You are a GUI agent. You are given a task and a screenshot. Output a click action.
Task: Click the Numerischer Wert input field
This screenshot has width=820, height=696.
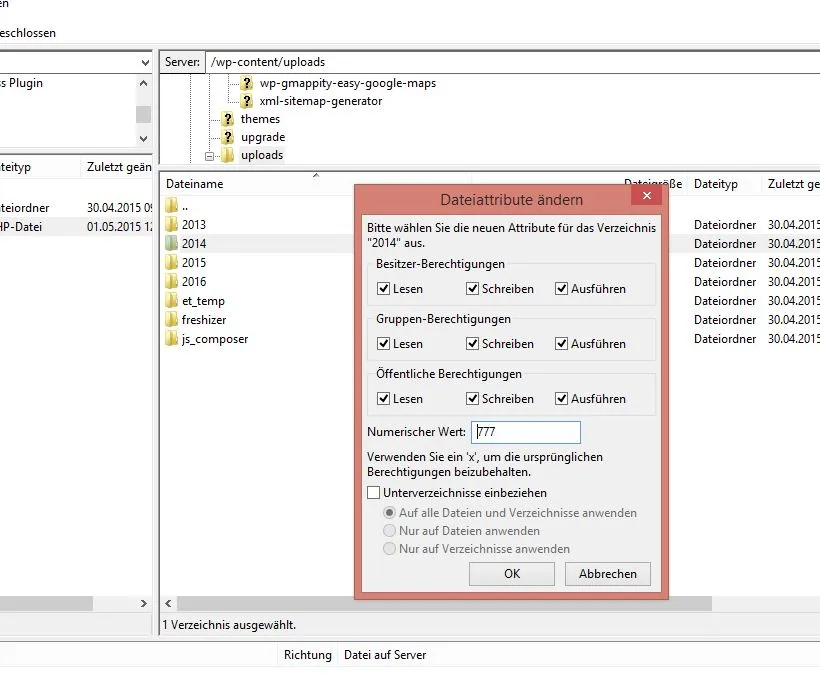tap(526, 432)
